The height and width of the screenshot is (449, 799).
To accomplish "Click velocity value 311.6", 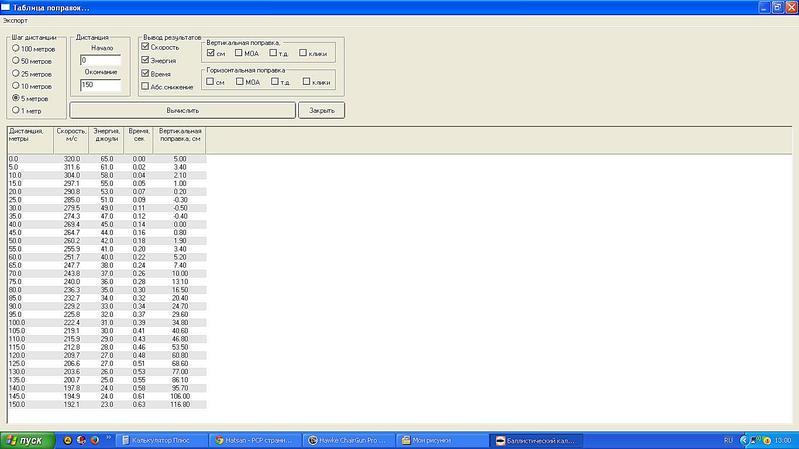I will coord(72,167).
